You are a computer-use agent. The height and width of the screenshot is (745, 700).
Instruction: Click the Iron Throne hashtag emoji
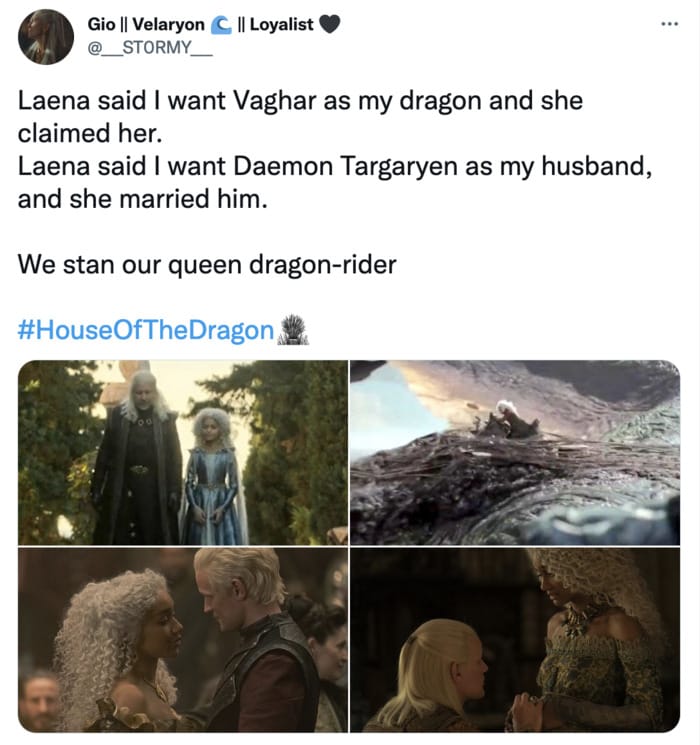point(293,329)
